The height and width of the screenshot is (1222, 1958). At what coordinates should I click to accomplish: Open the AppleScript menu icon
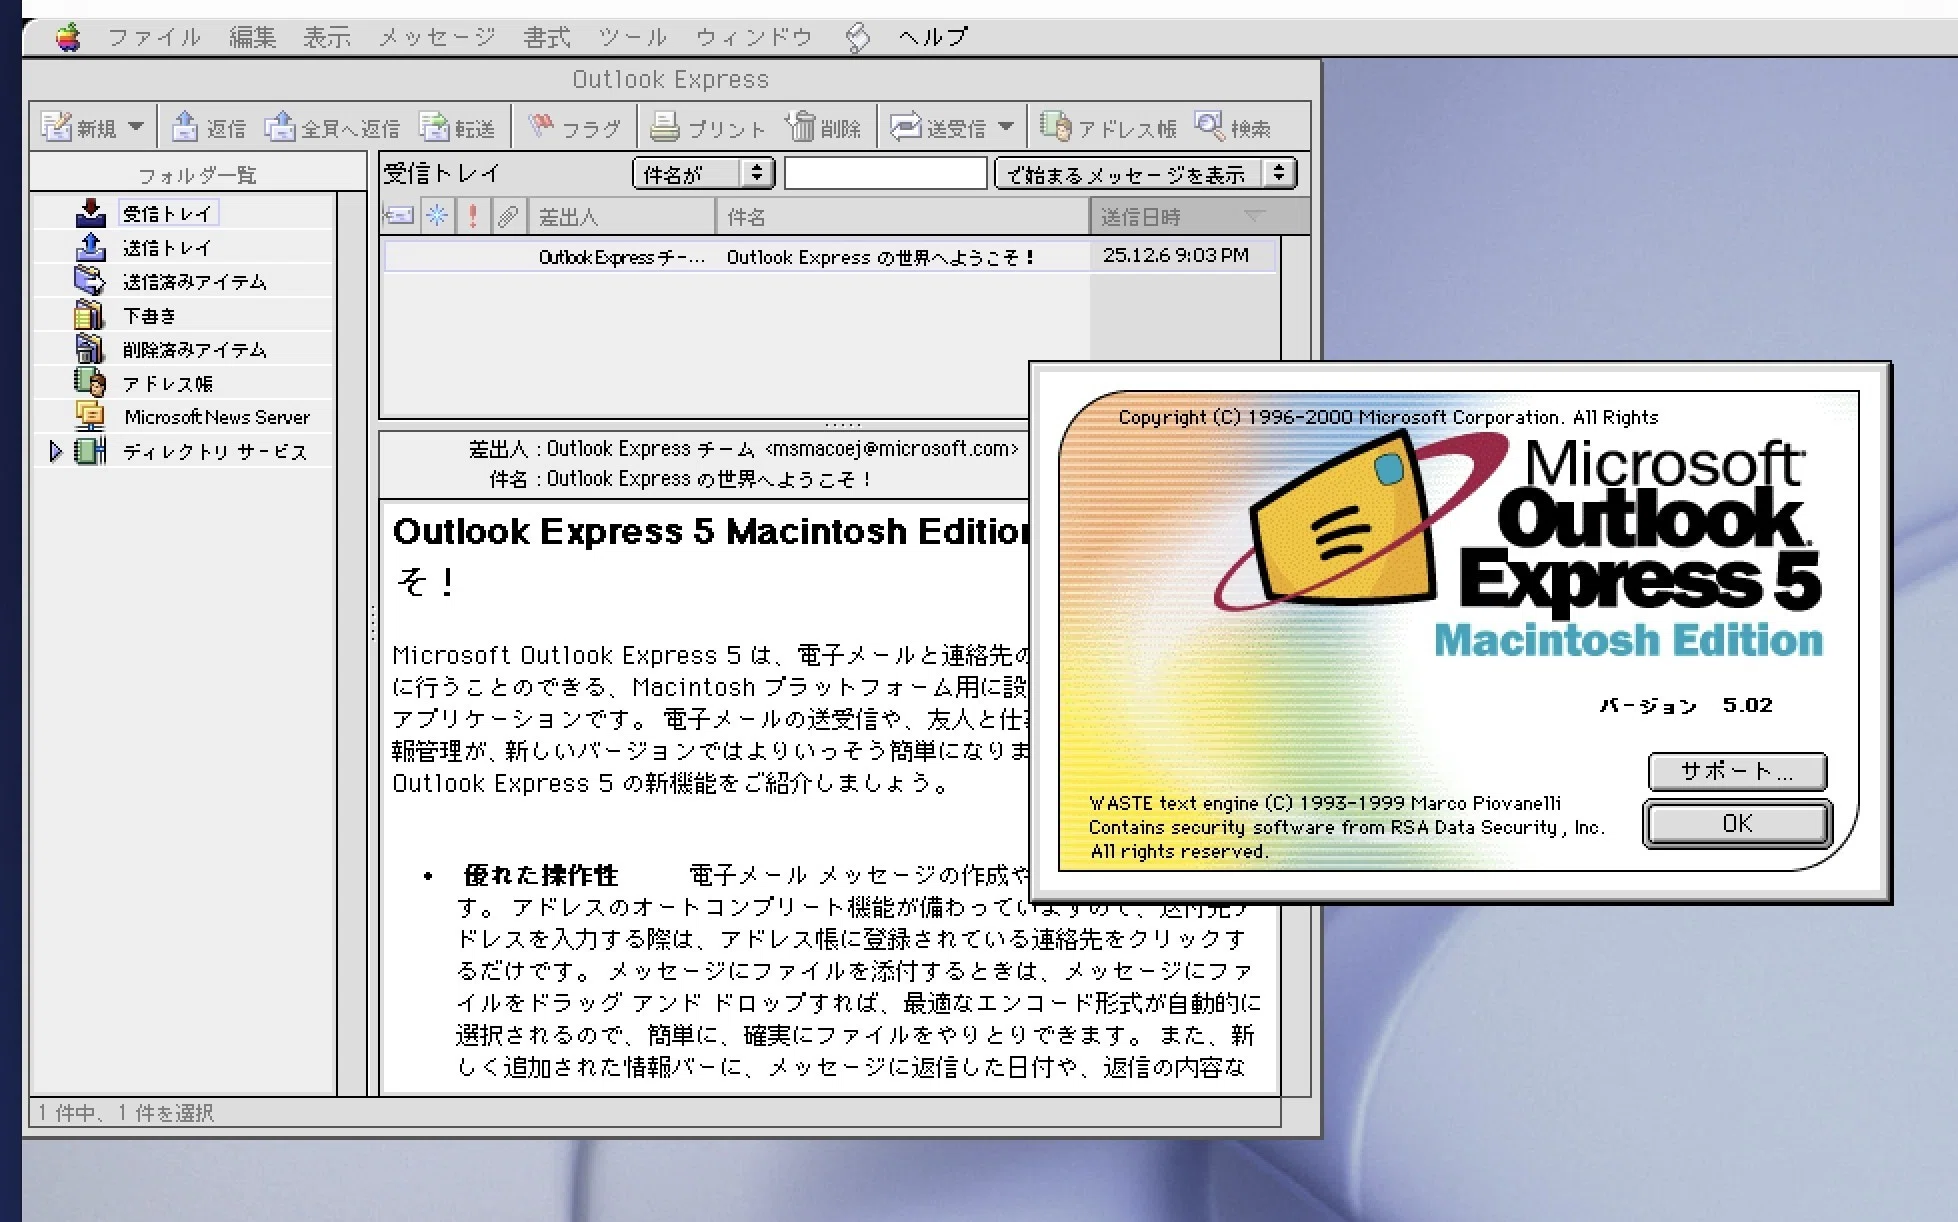point(857,38)
